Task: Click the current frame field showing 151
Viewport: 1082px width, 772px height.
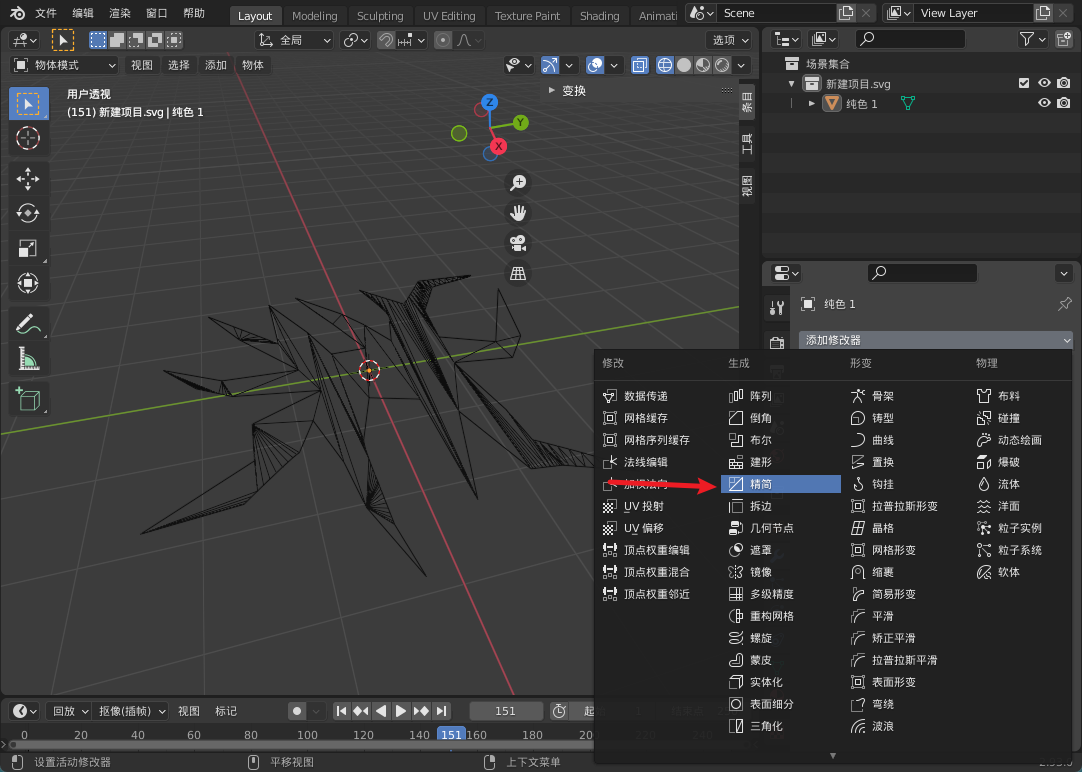Action: pos(505,711)
